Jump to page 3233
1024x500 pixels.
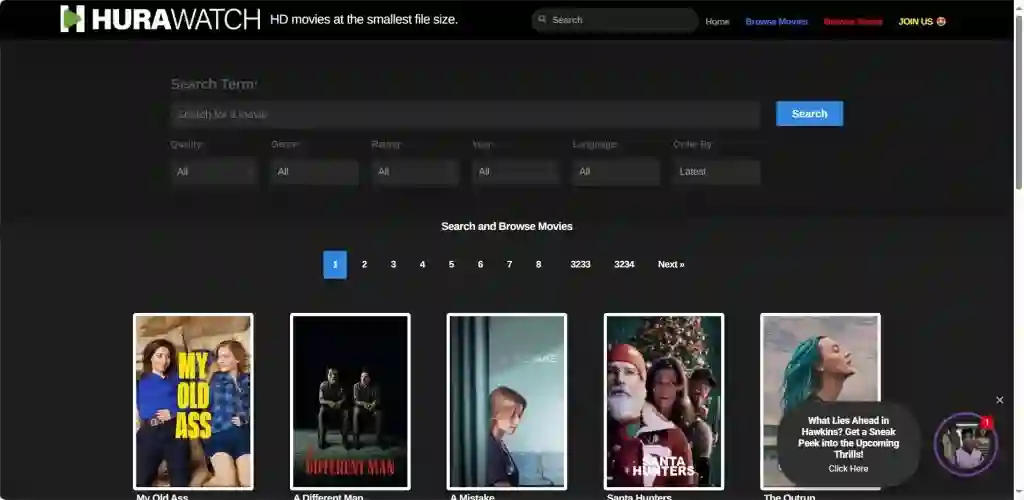click(x=581, y=264)
